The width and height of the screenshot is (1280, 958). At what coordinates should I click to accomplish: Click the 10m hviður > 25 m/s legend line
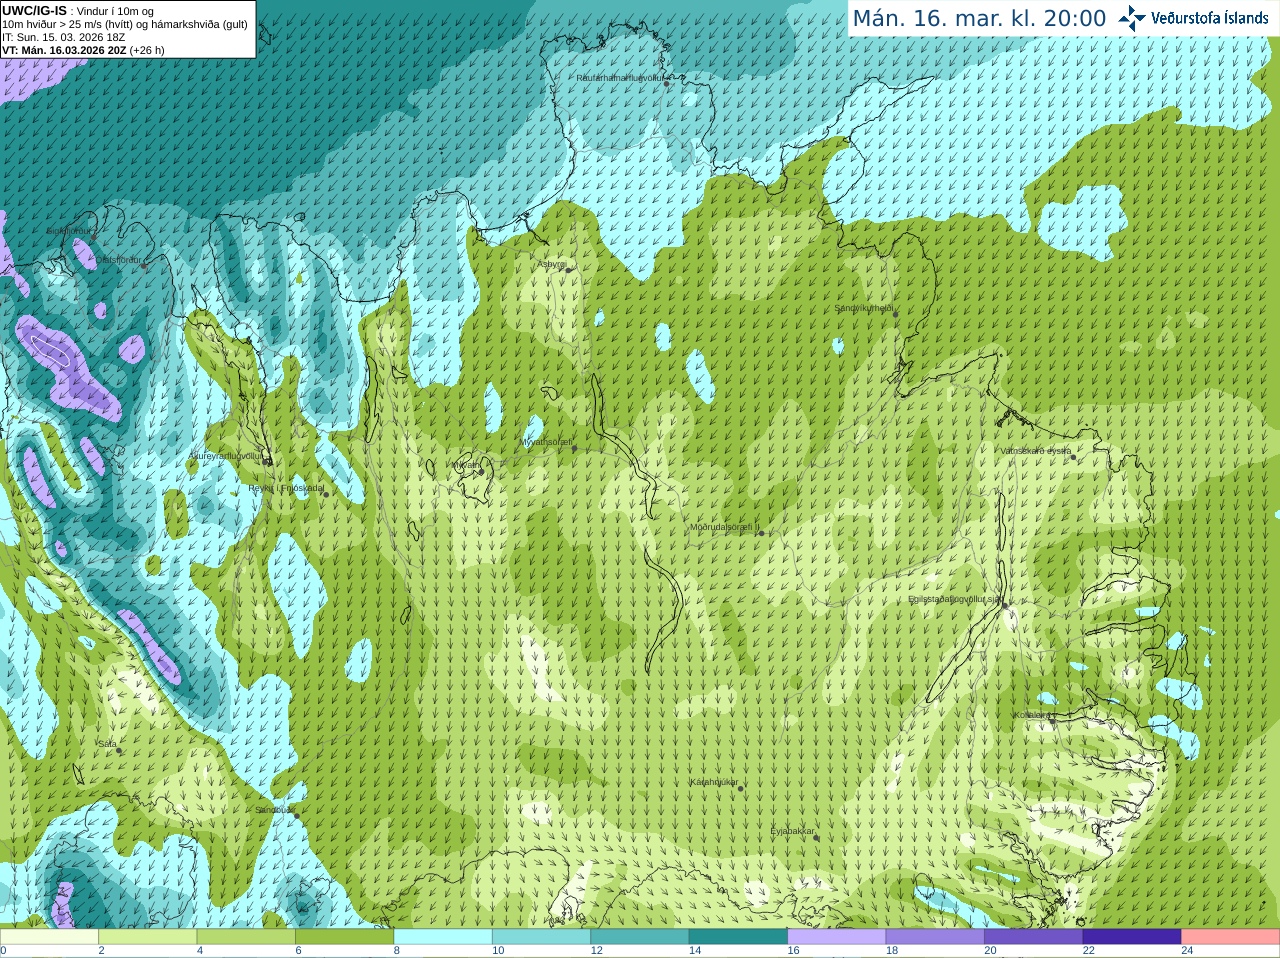pyautogui.click(x=125, y=24)
